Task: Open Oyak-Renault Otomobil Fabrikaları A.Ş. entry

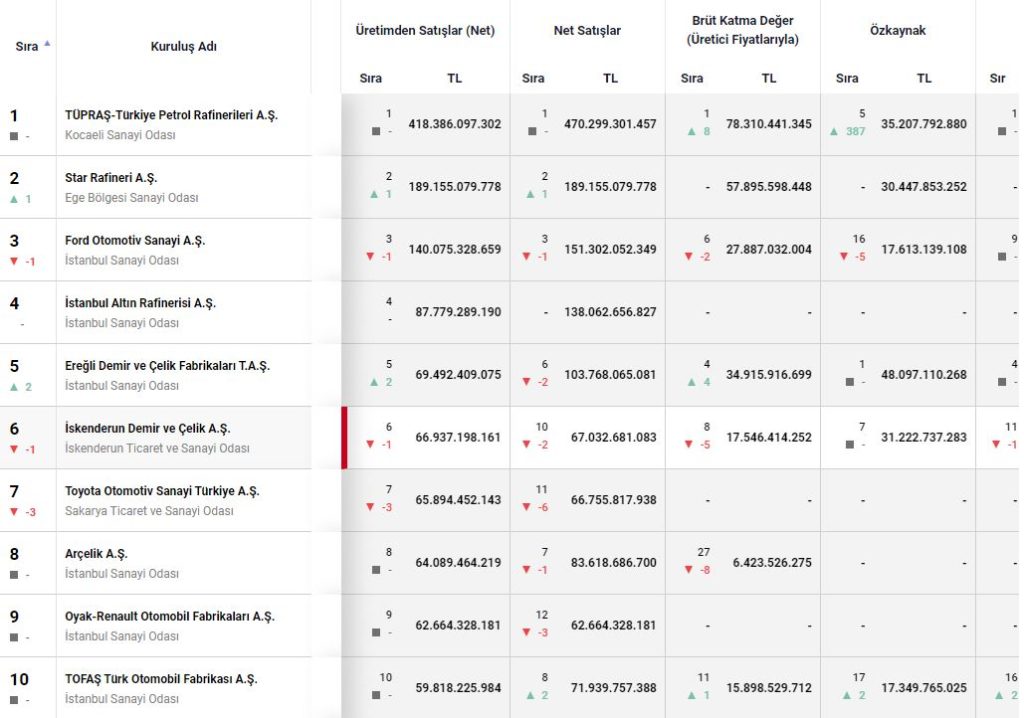Action: tap(169, 616)
